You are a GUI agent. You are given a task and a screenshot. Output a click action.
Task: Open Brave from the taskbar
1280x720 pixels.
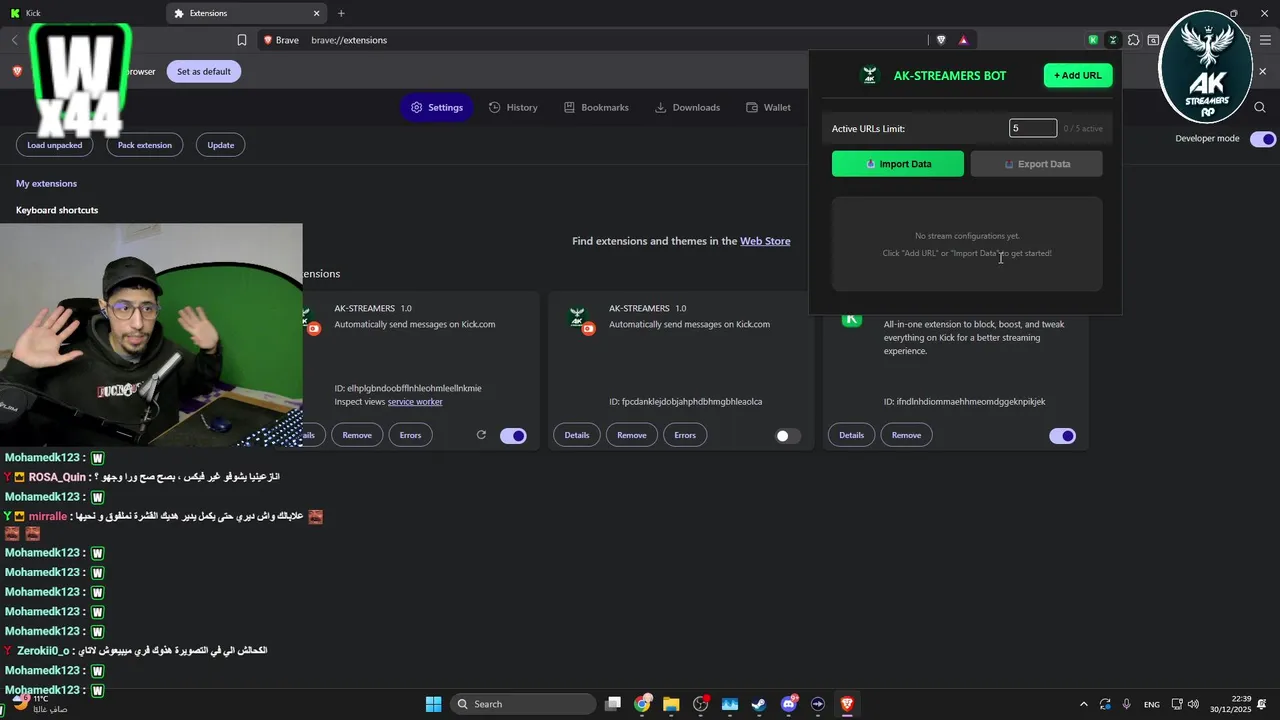(847, 704)
